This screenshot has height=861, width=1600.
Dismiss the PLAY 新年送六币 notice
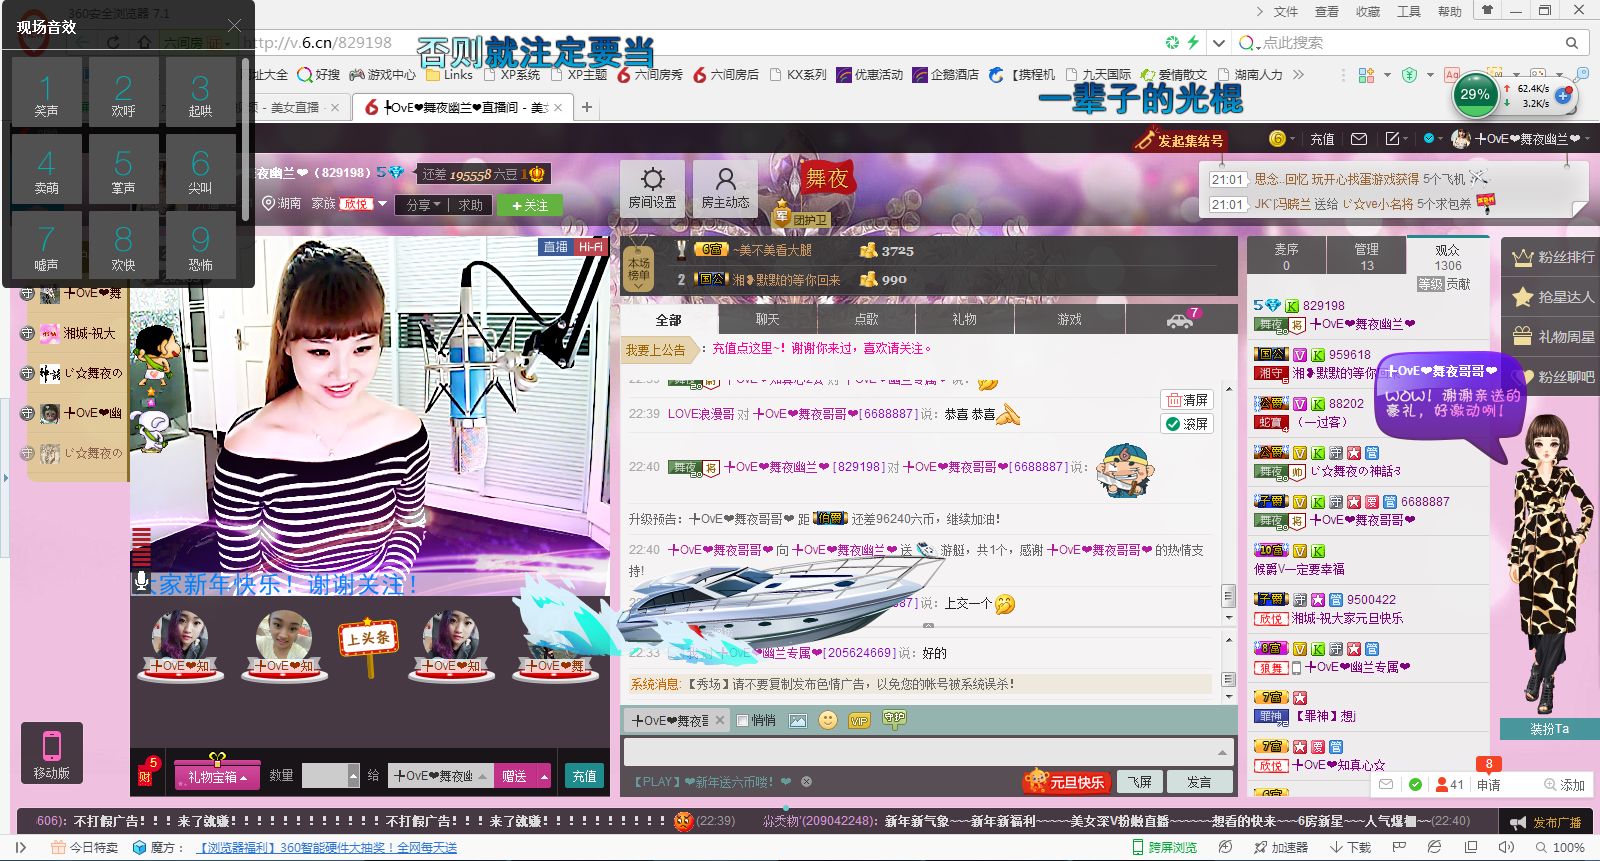806,782
